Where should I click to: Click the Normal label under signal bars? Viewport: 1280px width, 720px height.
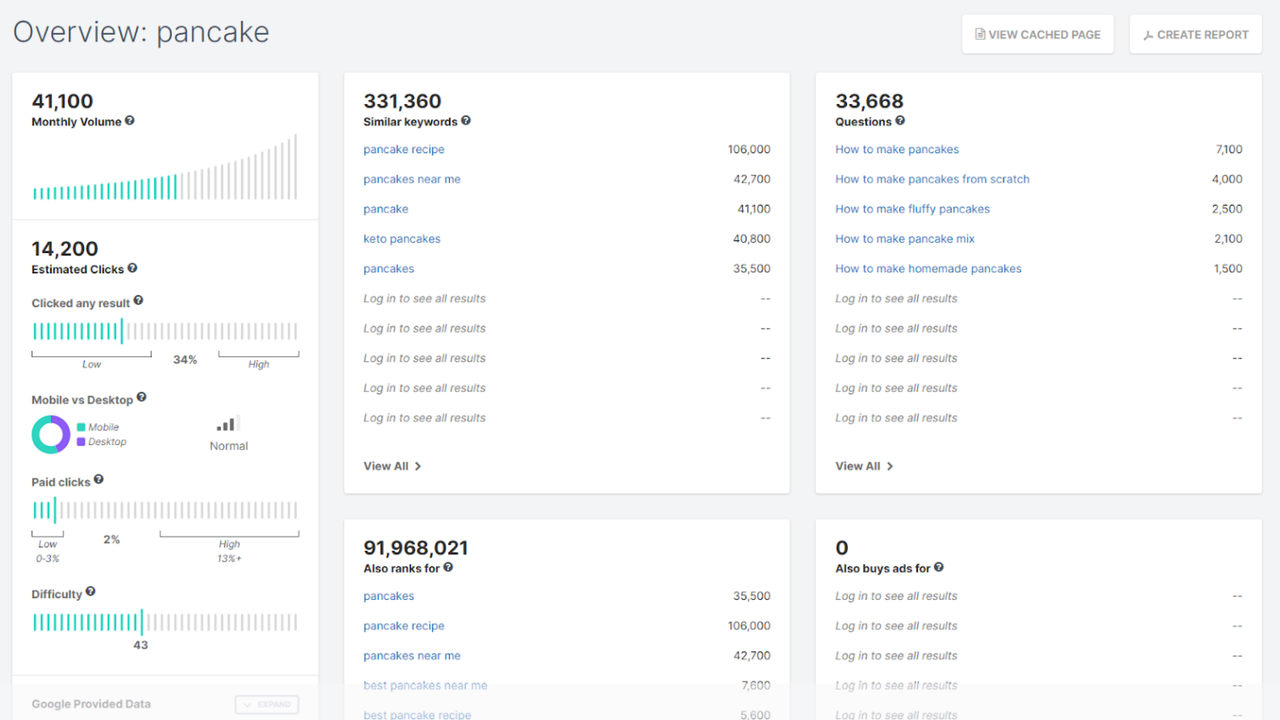tap(229, 446)
